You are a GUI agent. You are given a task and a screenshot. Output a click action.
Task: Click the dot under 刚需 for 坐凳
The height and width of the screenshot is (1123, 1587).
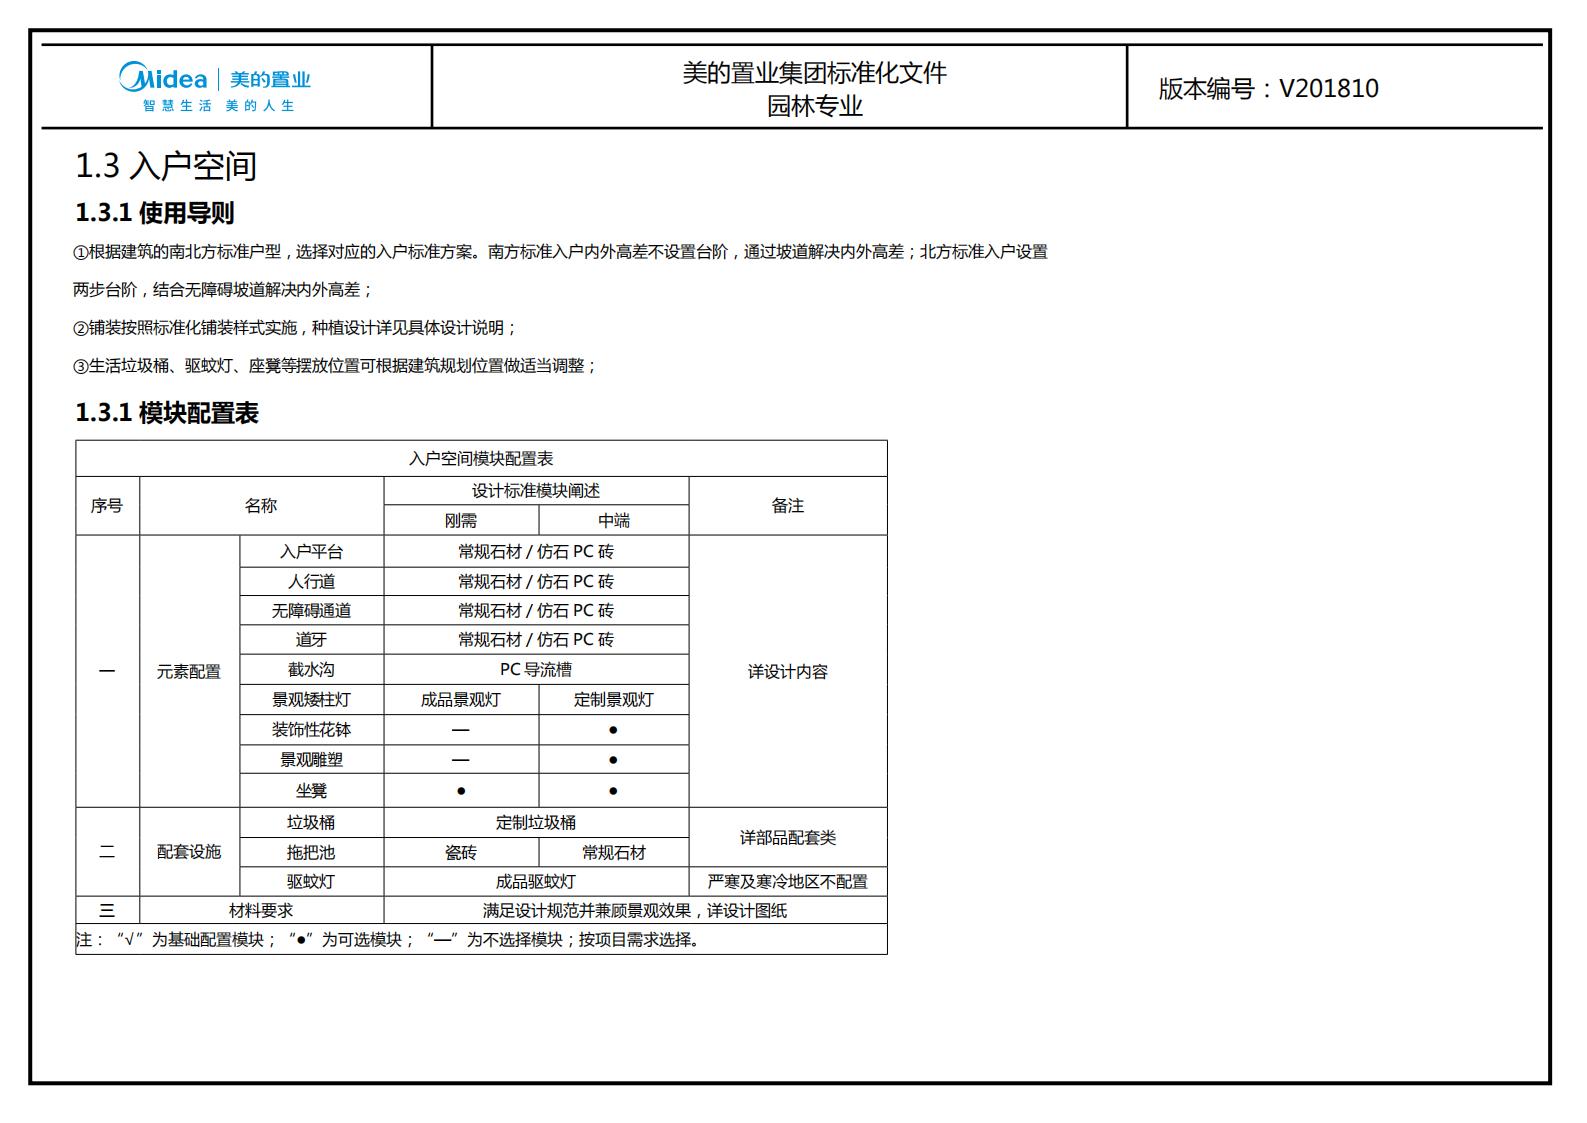click(x=461, y=791)
